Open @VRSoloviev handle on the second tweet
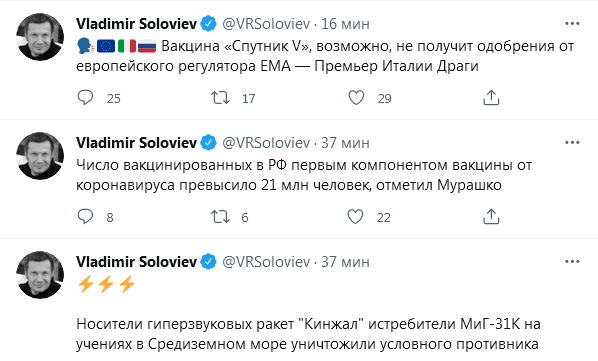598x361 pixels. tap(266, 143)
